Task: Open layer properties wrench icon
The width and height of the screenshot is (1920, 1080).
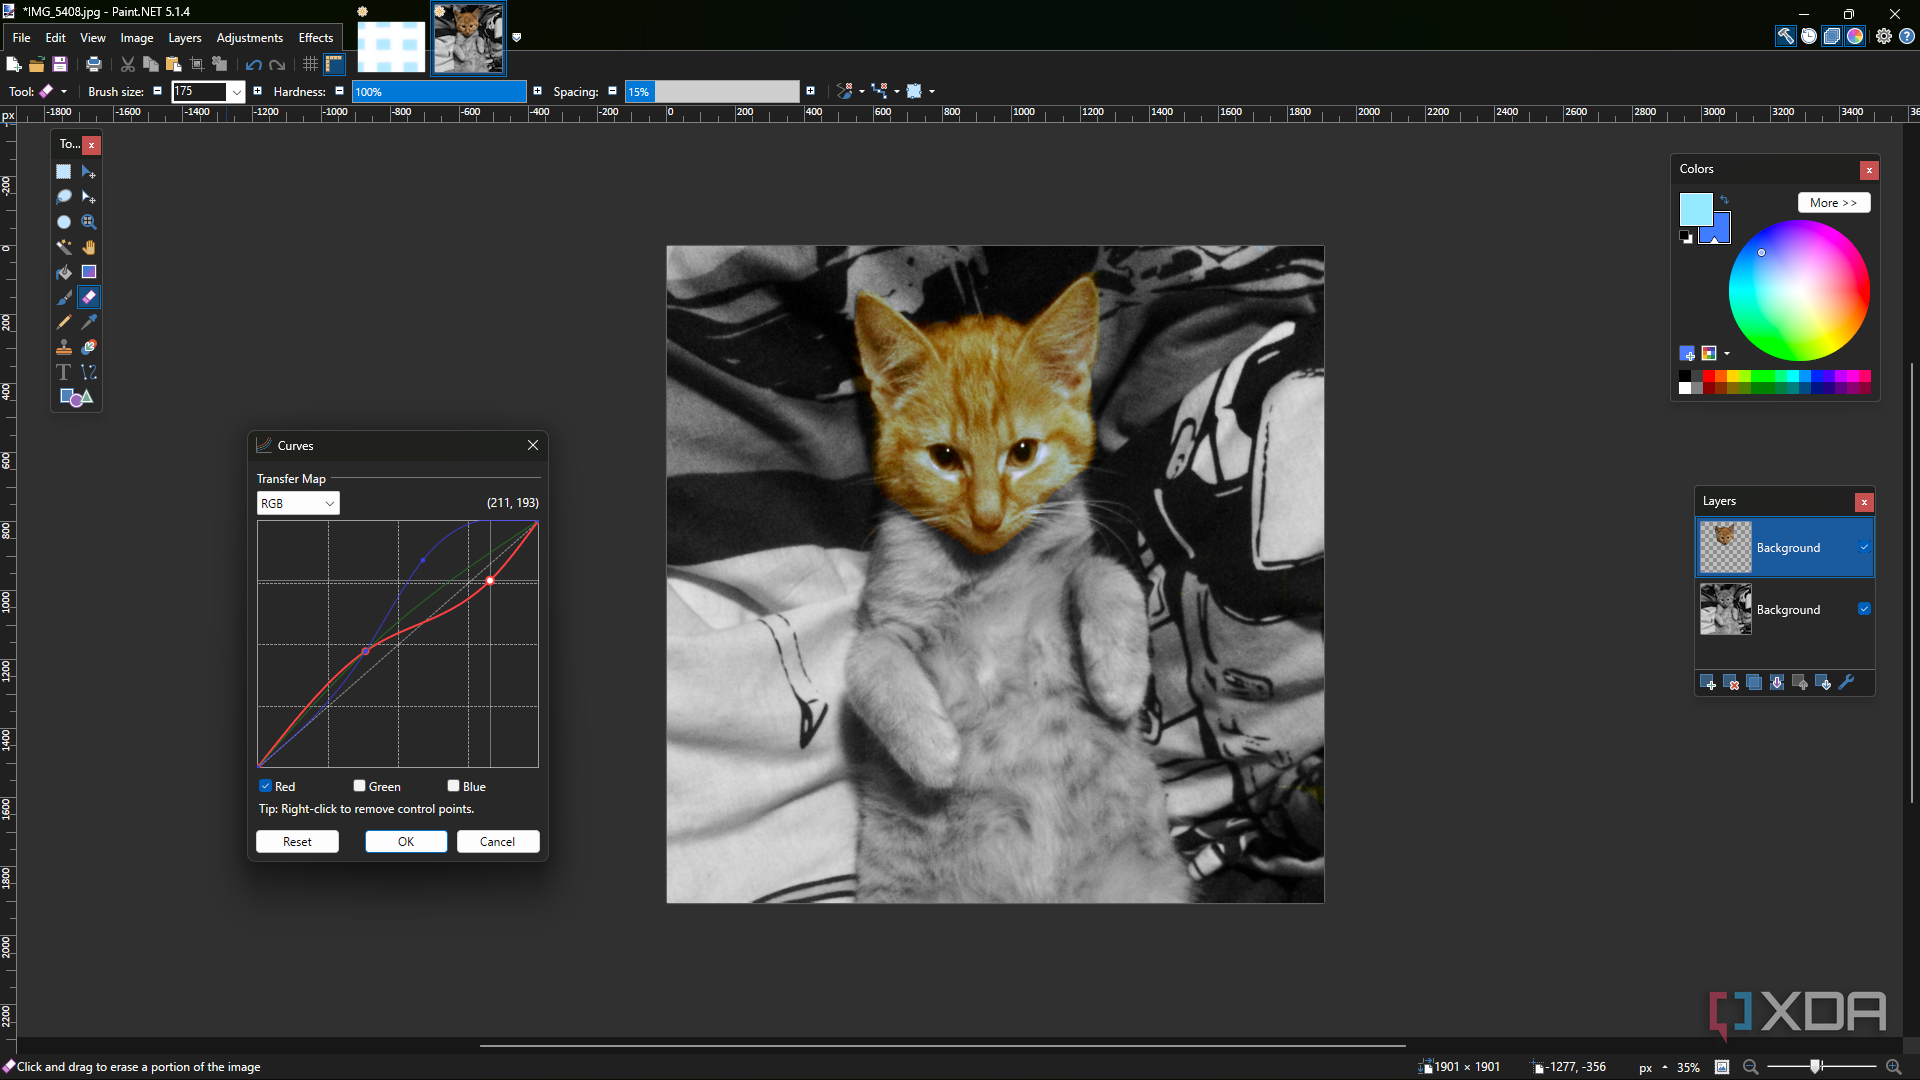Action: pyautogui.click(x=1847, y=682)
